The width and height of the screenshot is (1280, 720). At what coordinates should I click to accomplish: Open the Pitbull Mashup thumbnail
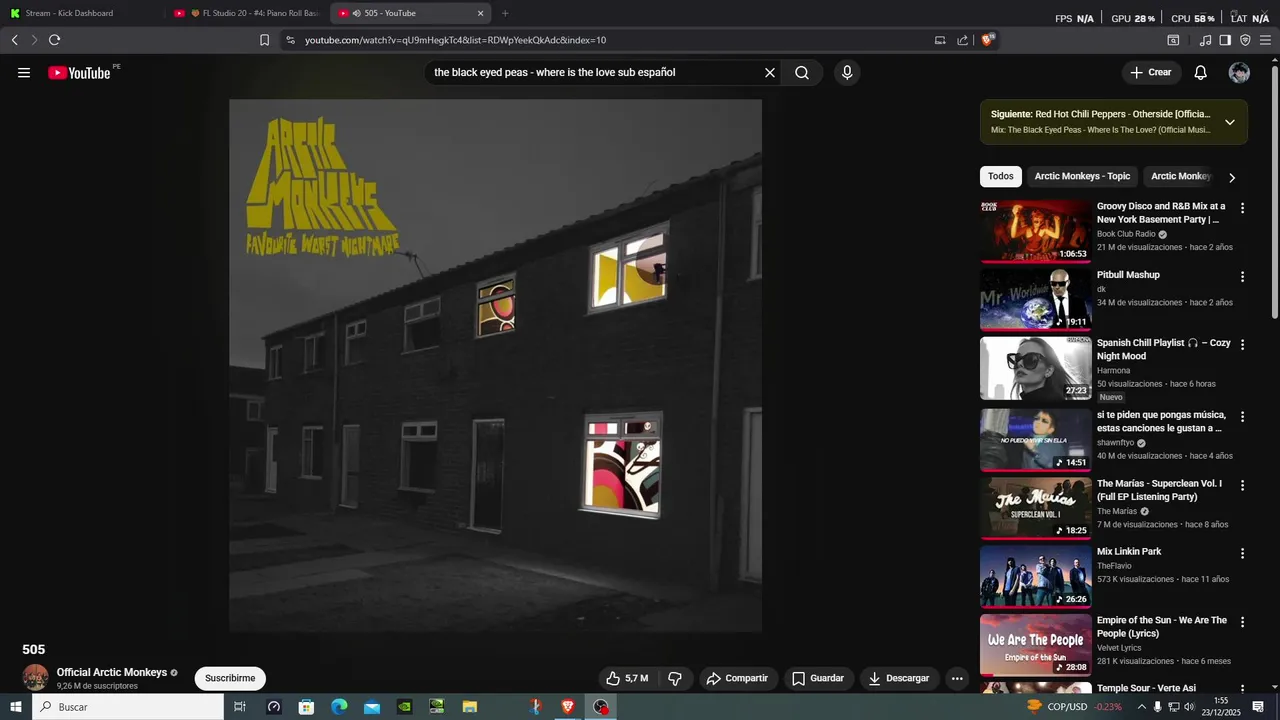point(1035,299)
